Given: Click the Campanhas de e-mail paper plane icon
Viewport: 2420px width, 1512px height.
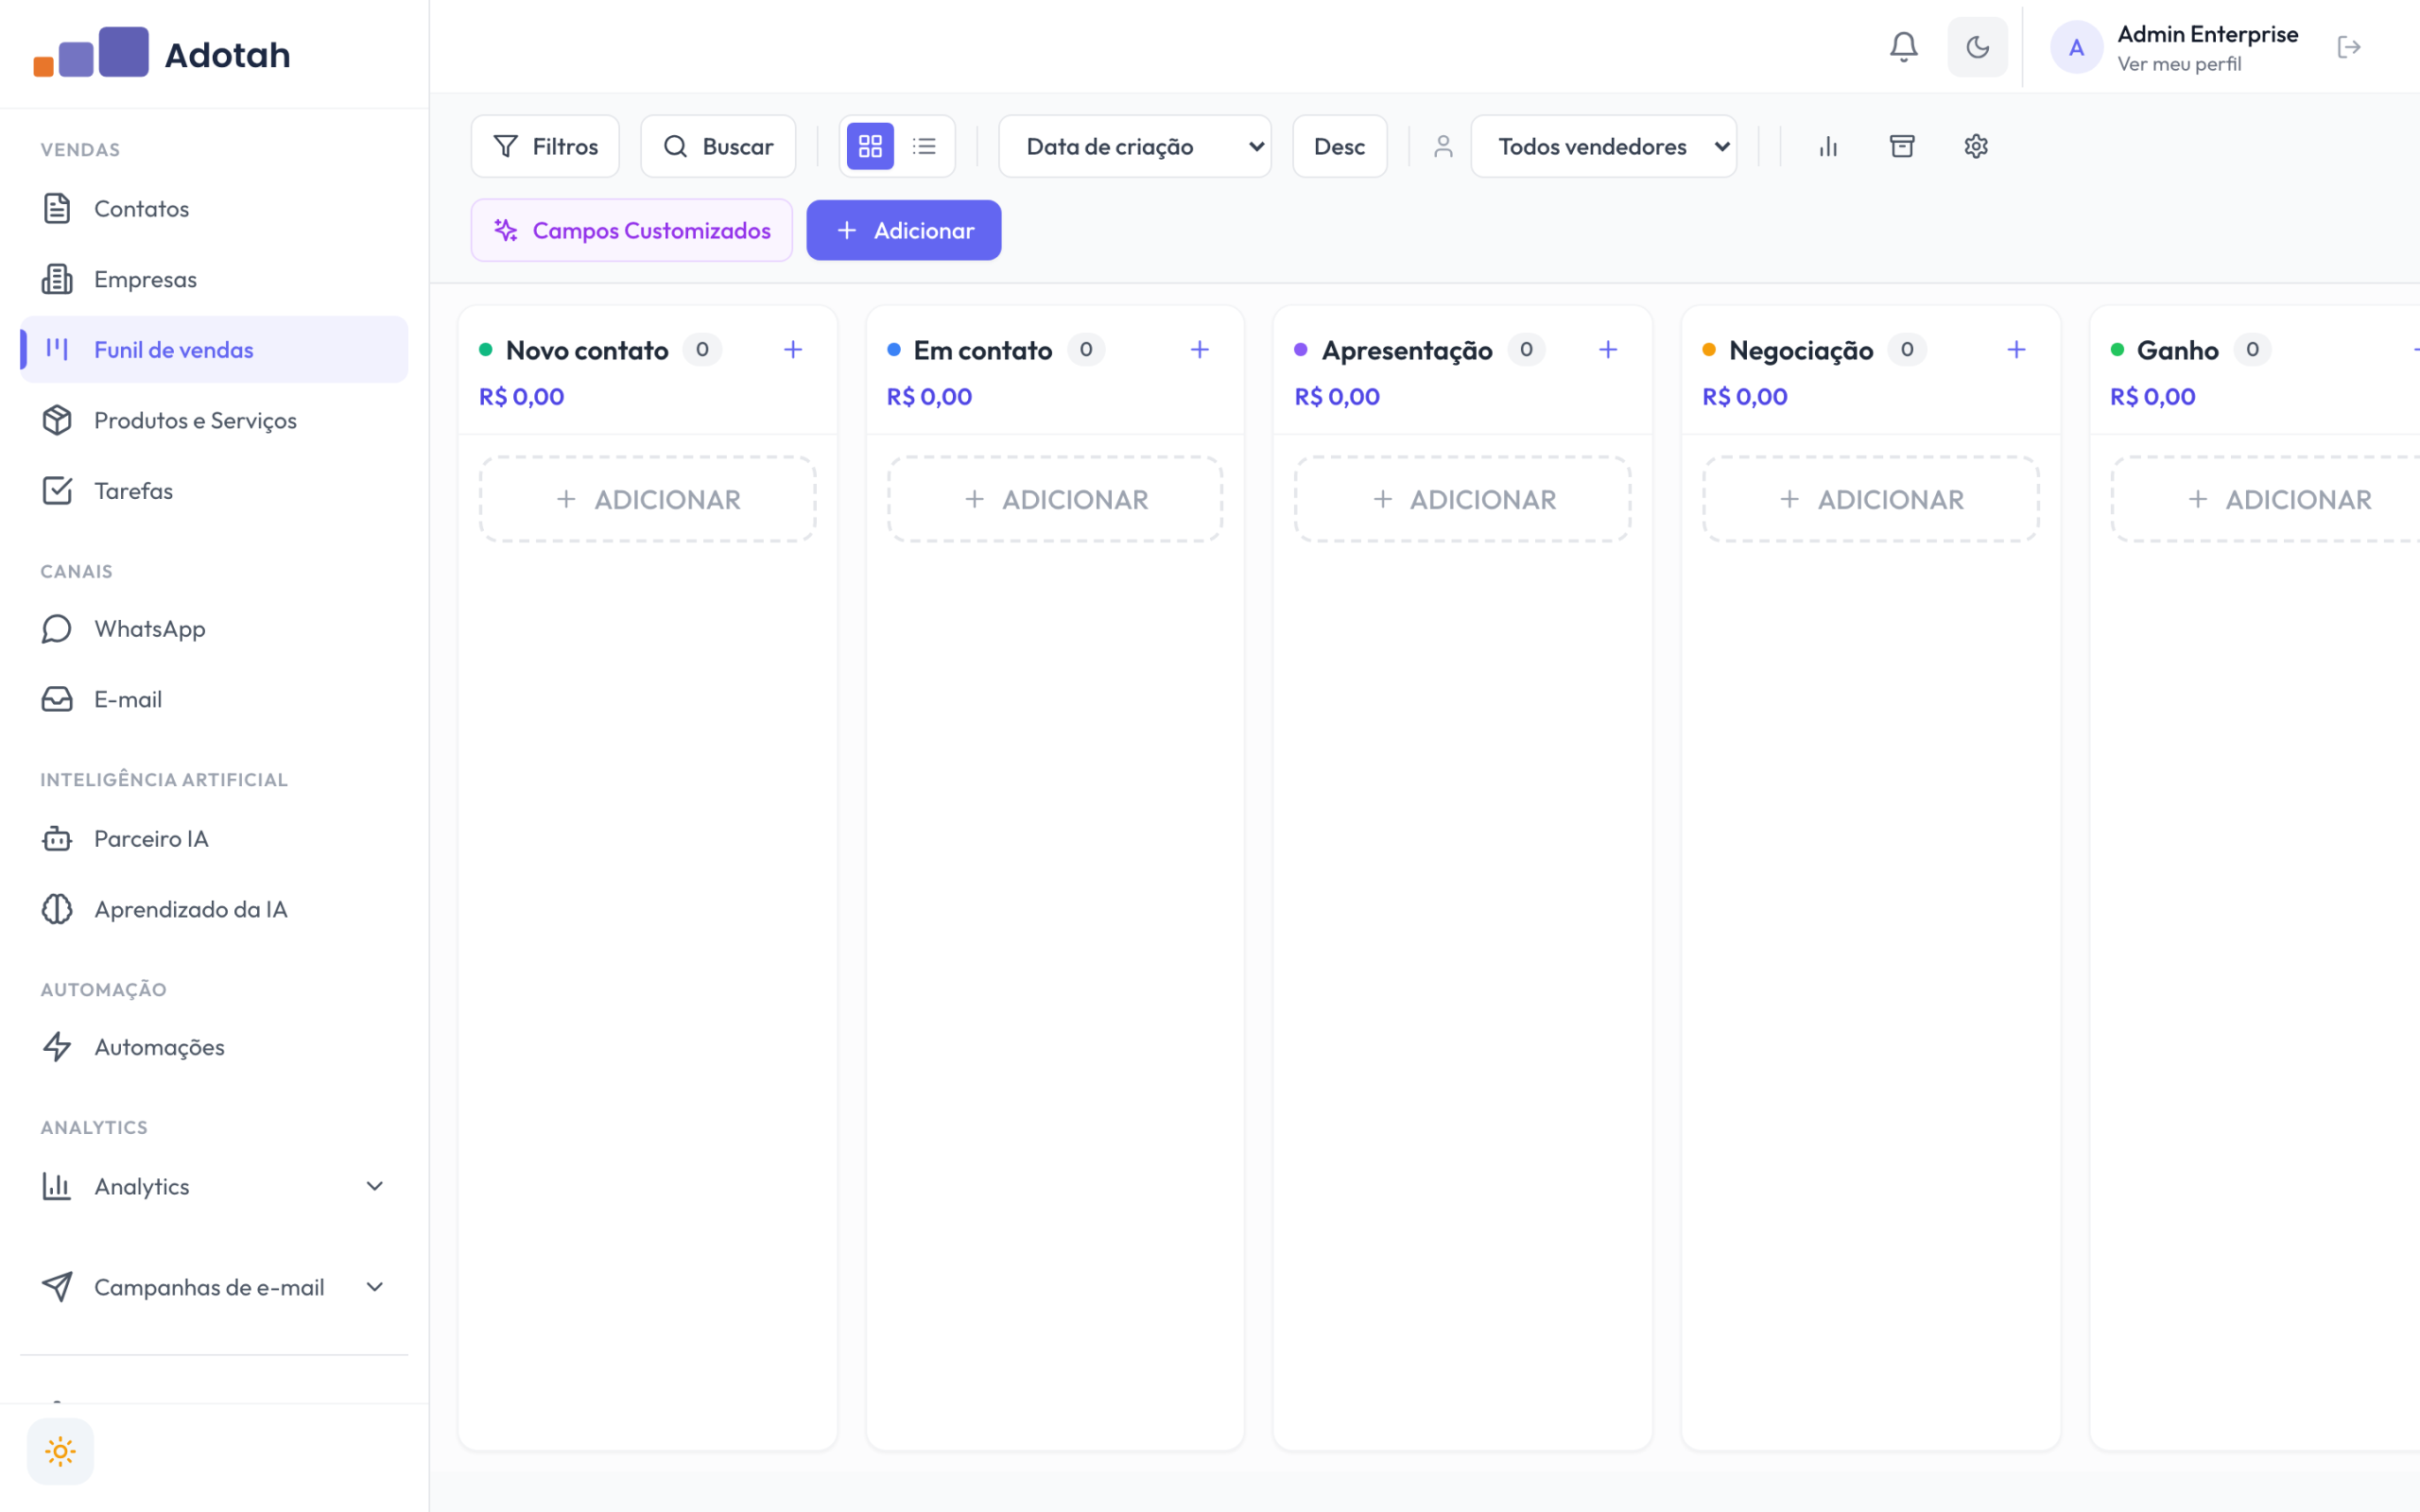Looking at the screenshot, I should click(57, 1287).
